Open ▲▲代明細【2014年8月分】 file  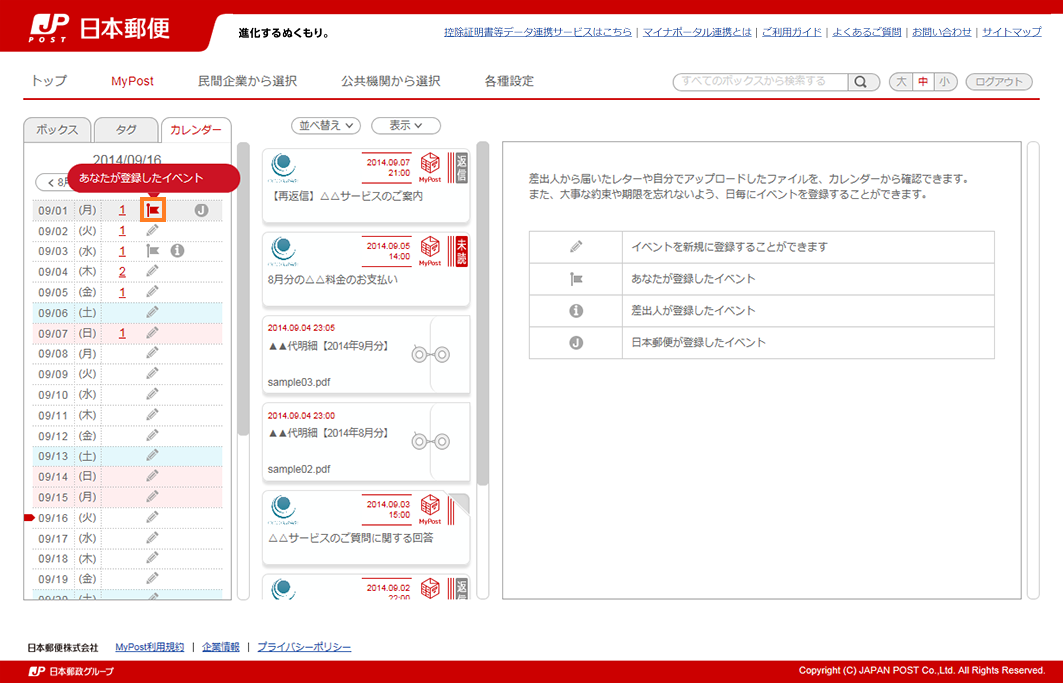point(365,442)
